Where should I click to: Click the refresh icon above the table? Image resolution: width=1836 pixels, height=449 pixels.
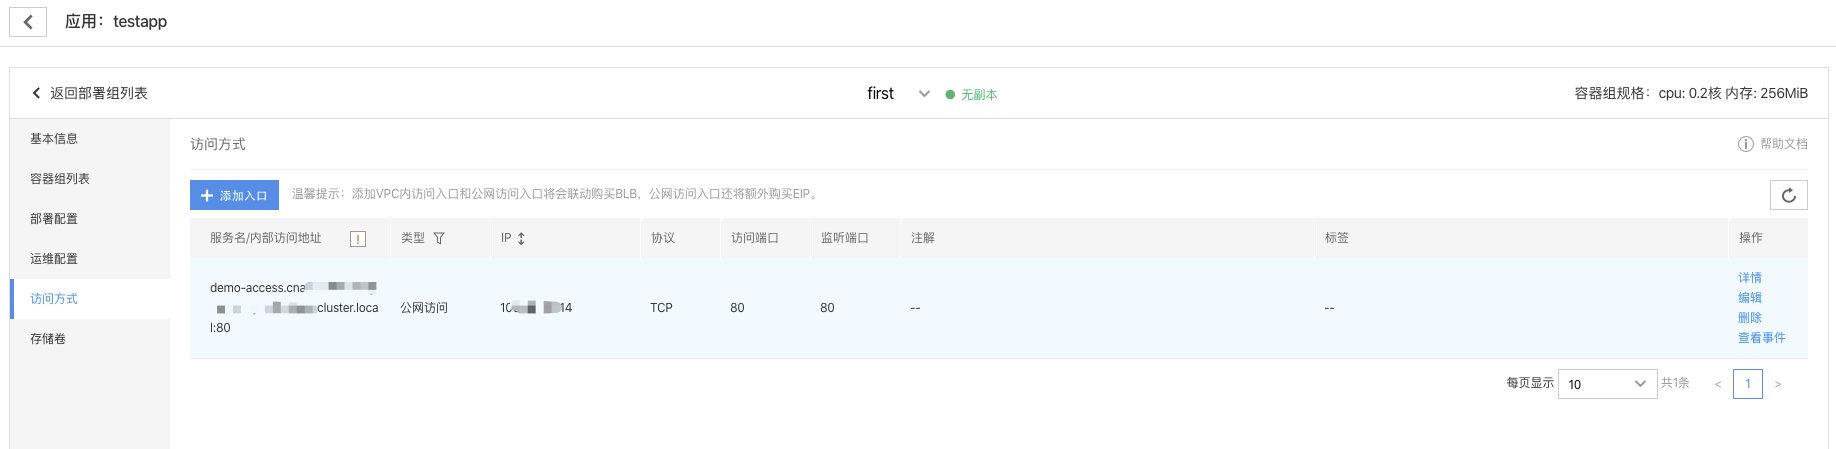1788,195
